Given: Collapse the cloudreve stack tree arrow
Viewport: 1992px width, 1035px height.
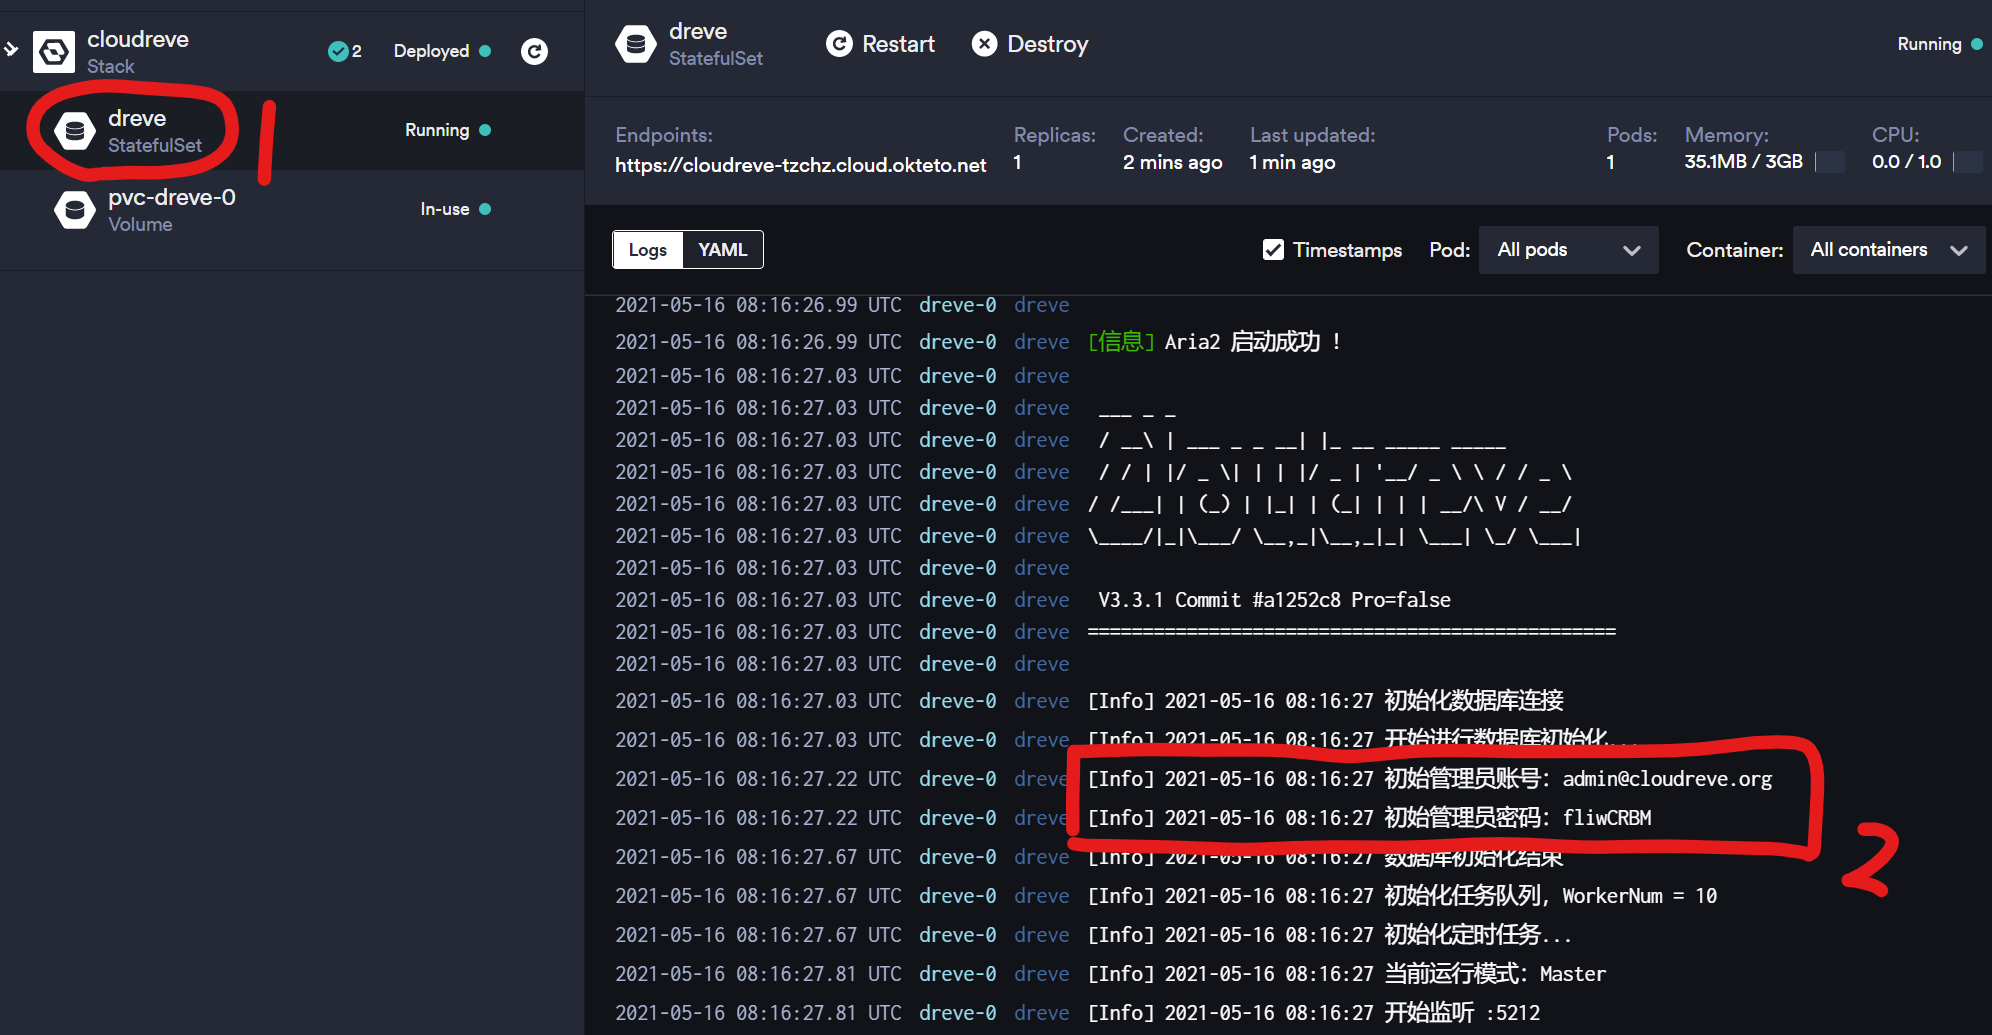Looking at the screenshot, I should [x=11, y=49].
